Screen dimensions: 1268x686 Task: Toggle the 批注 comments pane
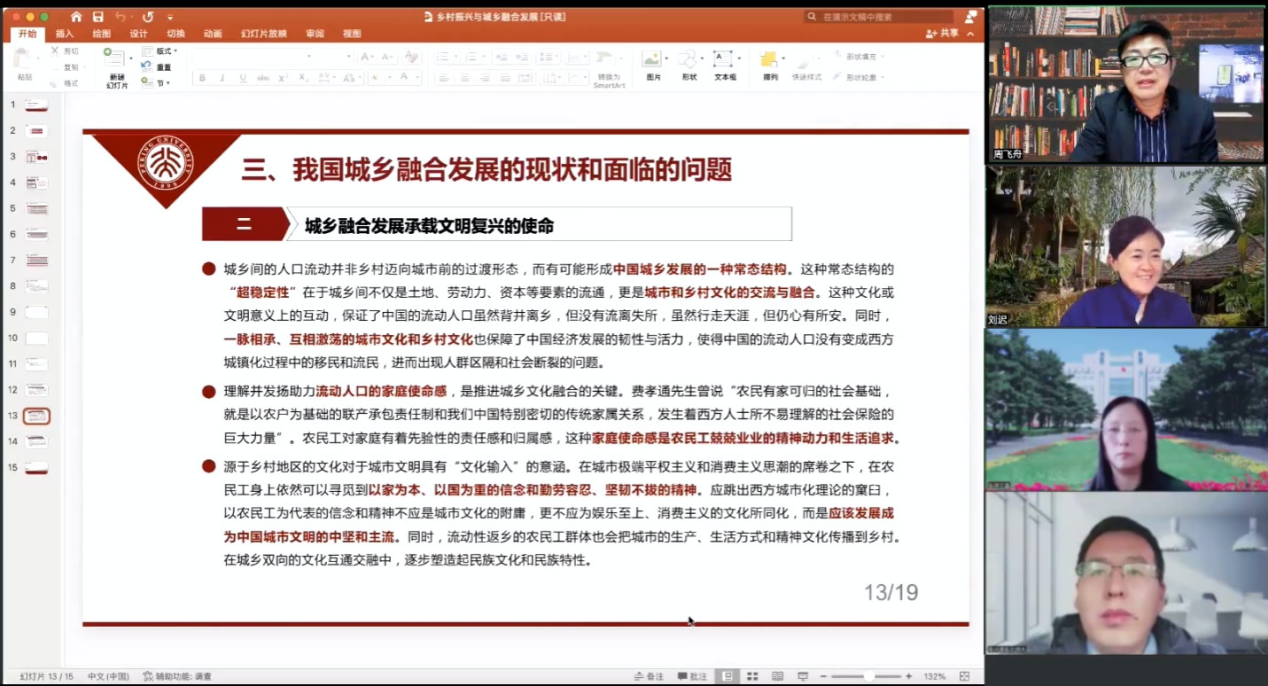pos(692,676)
